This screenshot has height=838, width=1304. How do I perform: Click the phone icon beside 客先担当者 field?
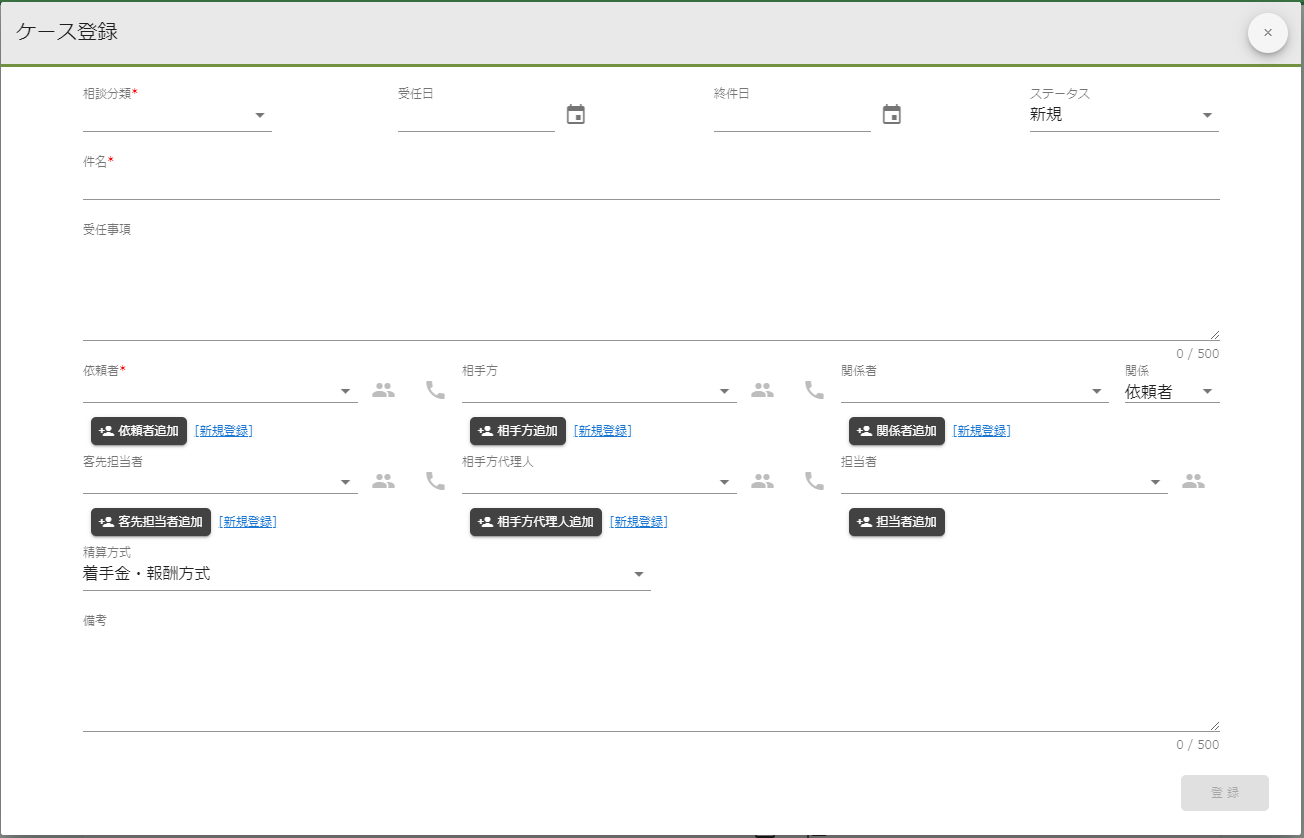(435, 481)
